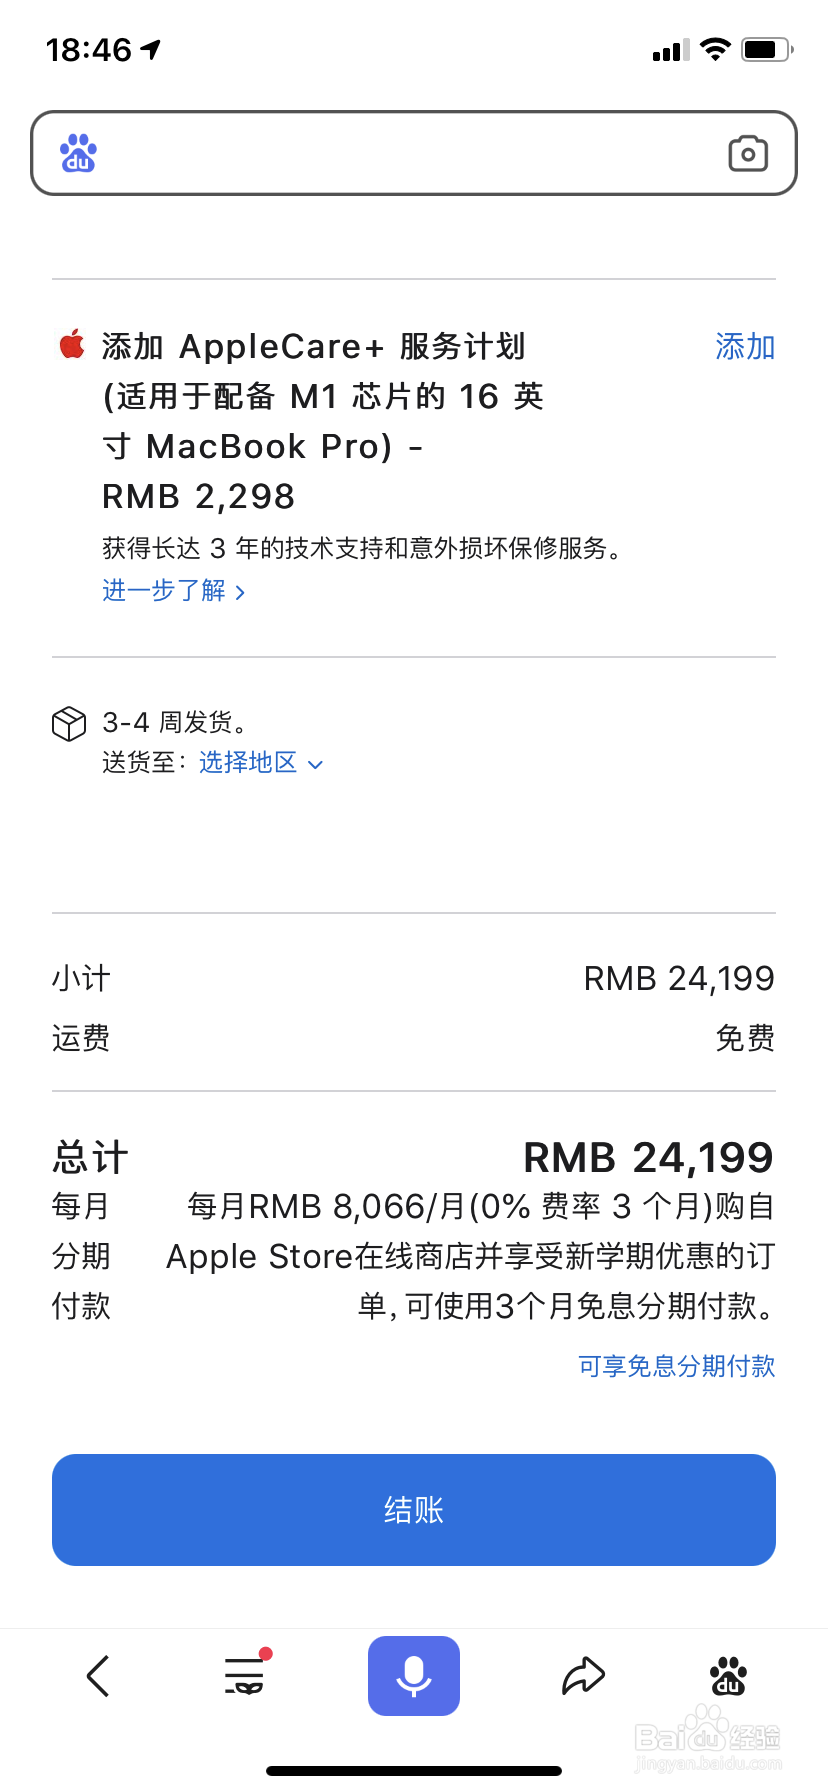The height and width of the screenshot is (1792, 828).
Task: Tap the Wi-Fi status icon
Action: coord(715,49)
